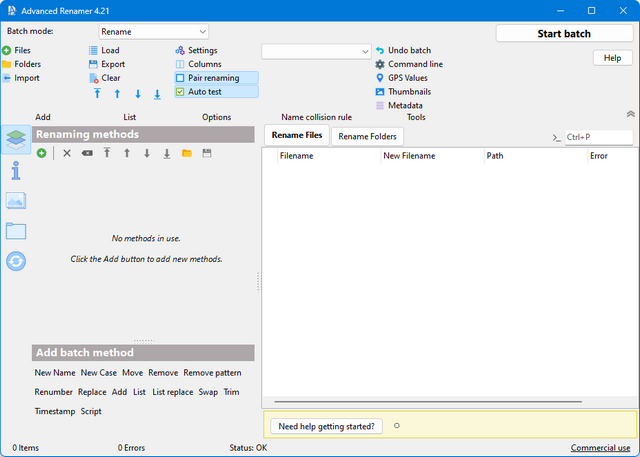Sort by Error column header
The width and height of the screenshot is (640, 457).
[x=613, y=156]
